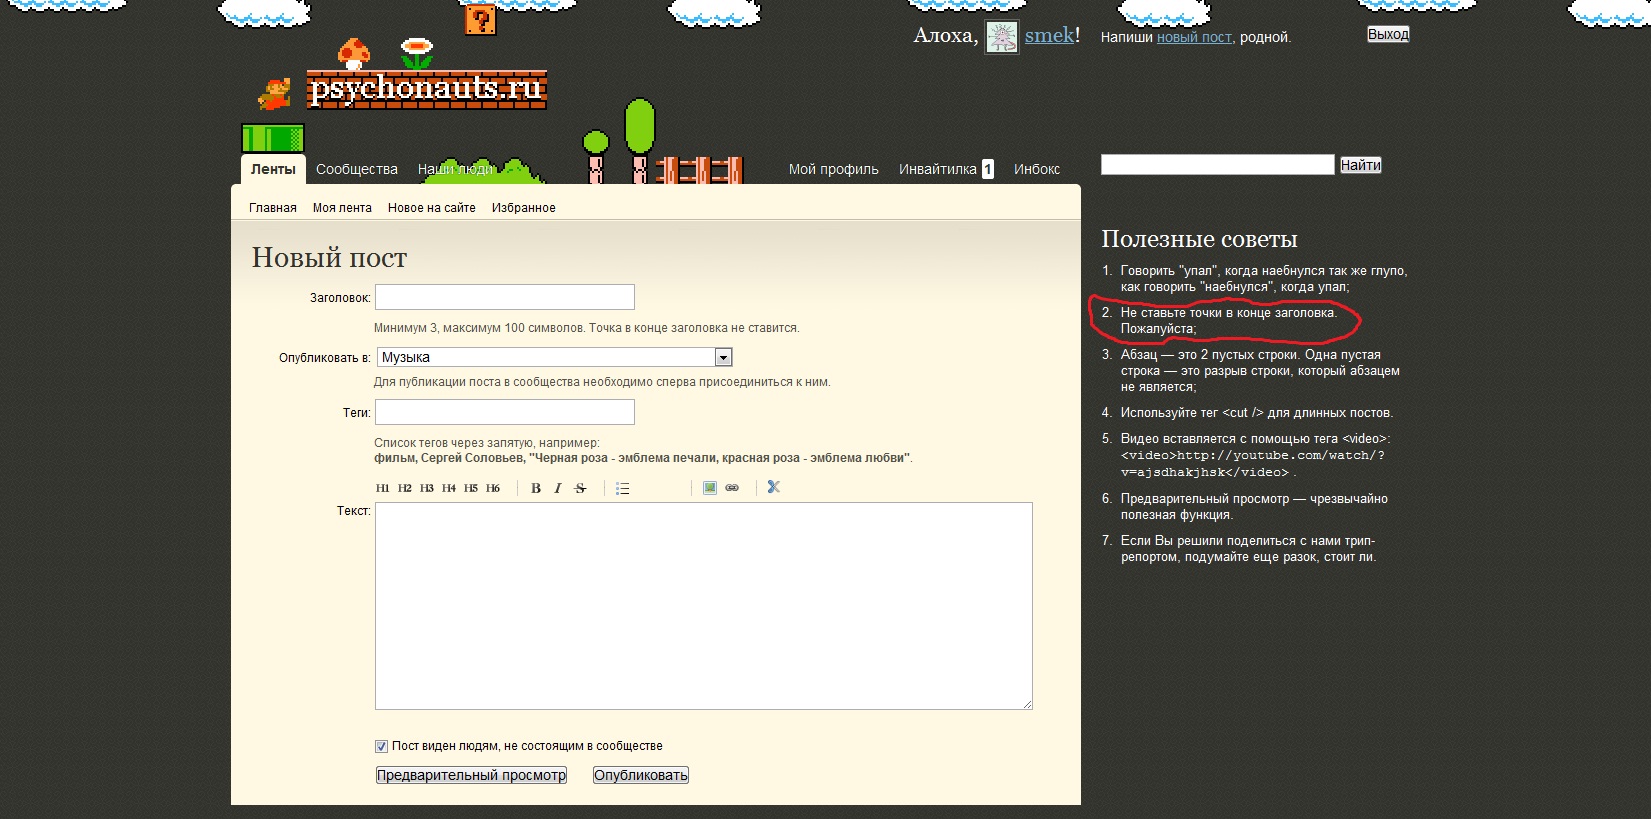
Task: Apply H5 heading format
Action: 470,488
